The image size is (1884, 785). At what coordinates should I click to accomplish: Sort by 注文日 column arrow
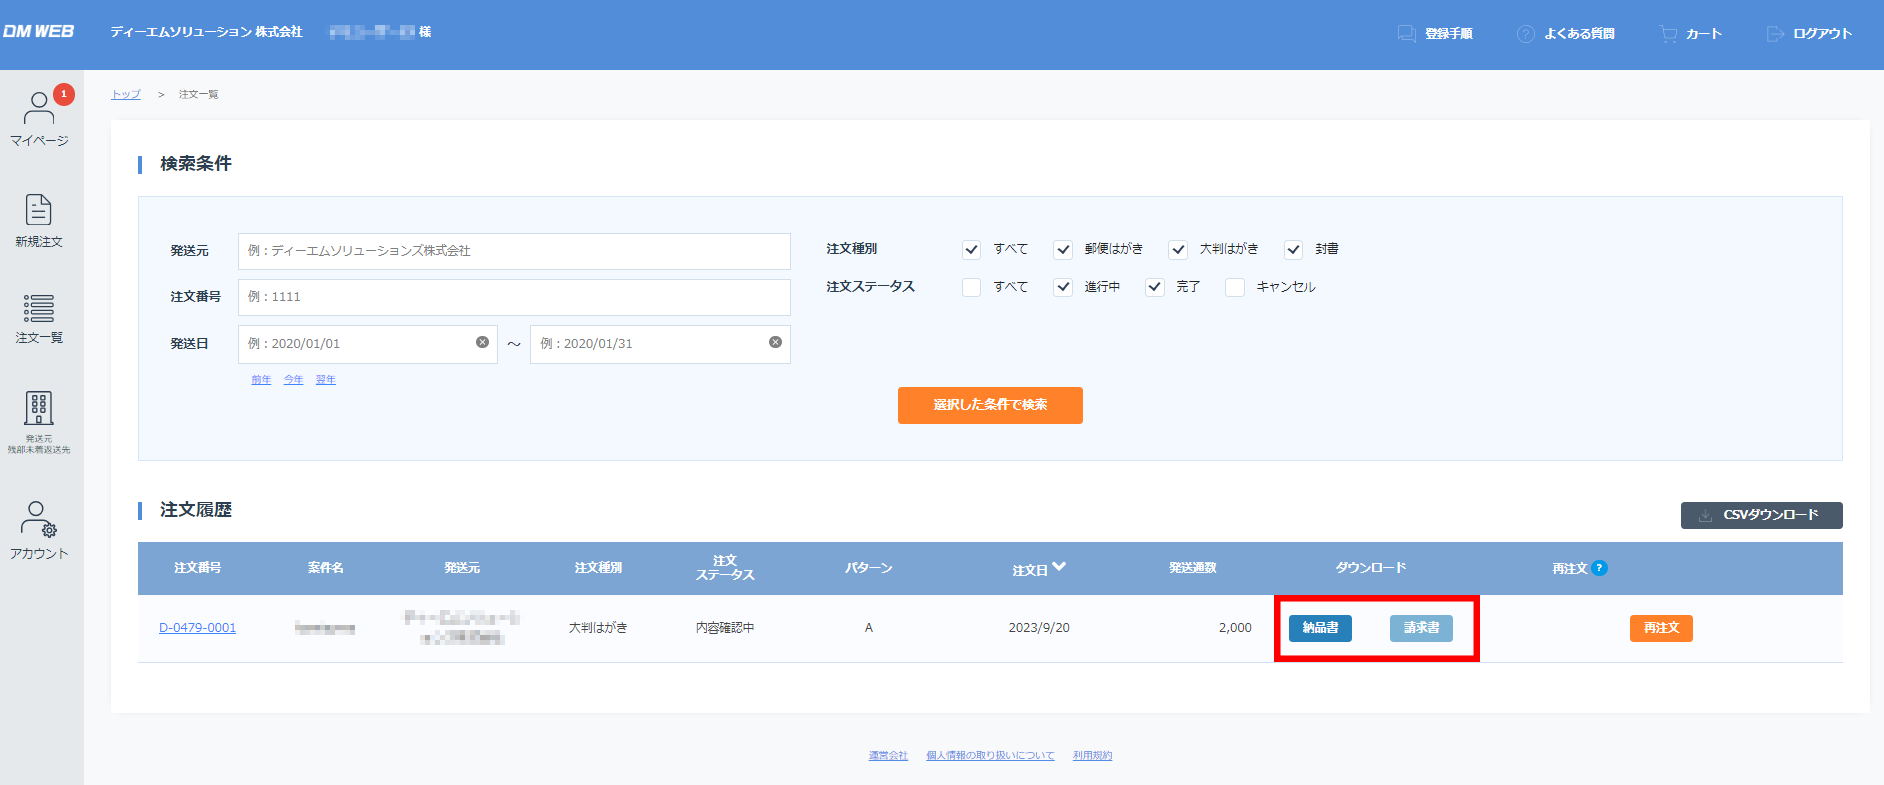[1059, 567]
